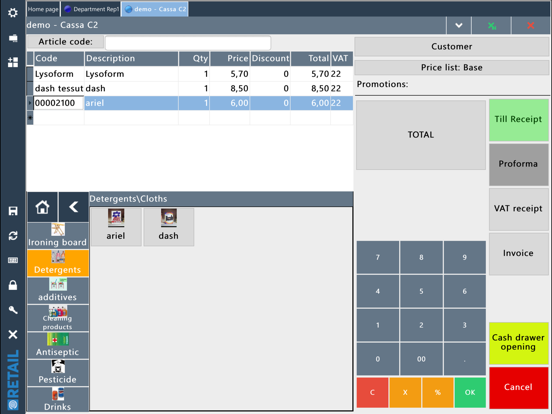Tap keypad digit 8
Viewport: 552px width, 414px height.
click(x=421, y=257)
